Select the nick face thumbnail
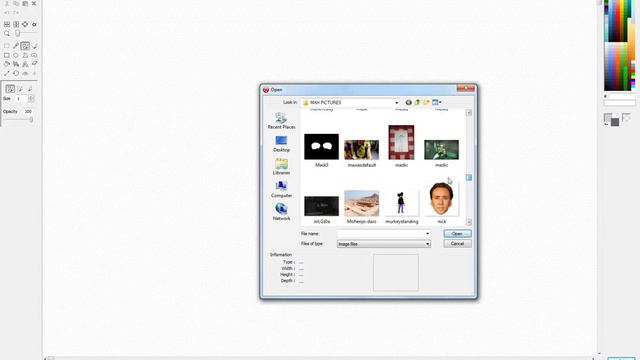This screenshot has width=640, height=360. (x=441, y=199)
